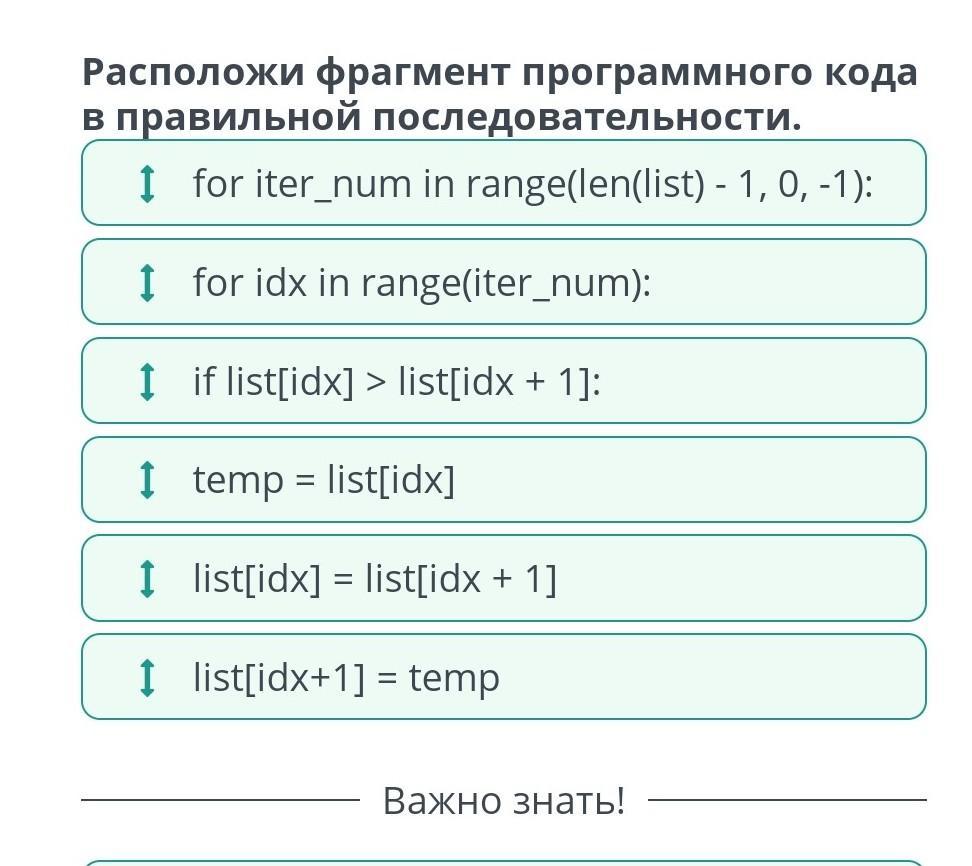Click reorder icon for 'list[idx] = list[idx + 1]'
Viewport: 972px width, 866px height.
(147, 579)
